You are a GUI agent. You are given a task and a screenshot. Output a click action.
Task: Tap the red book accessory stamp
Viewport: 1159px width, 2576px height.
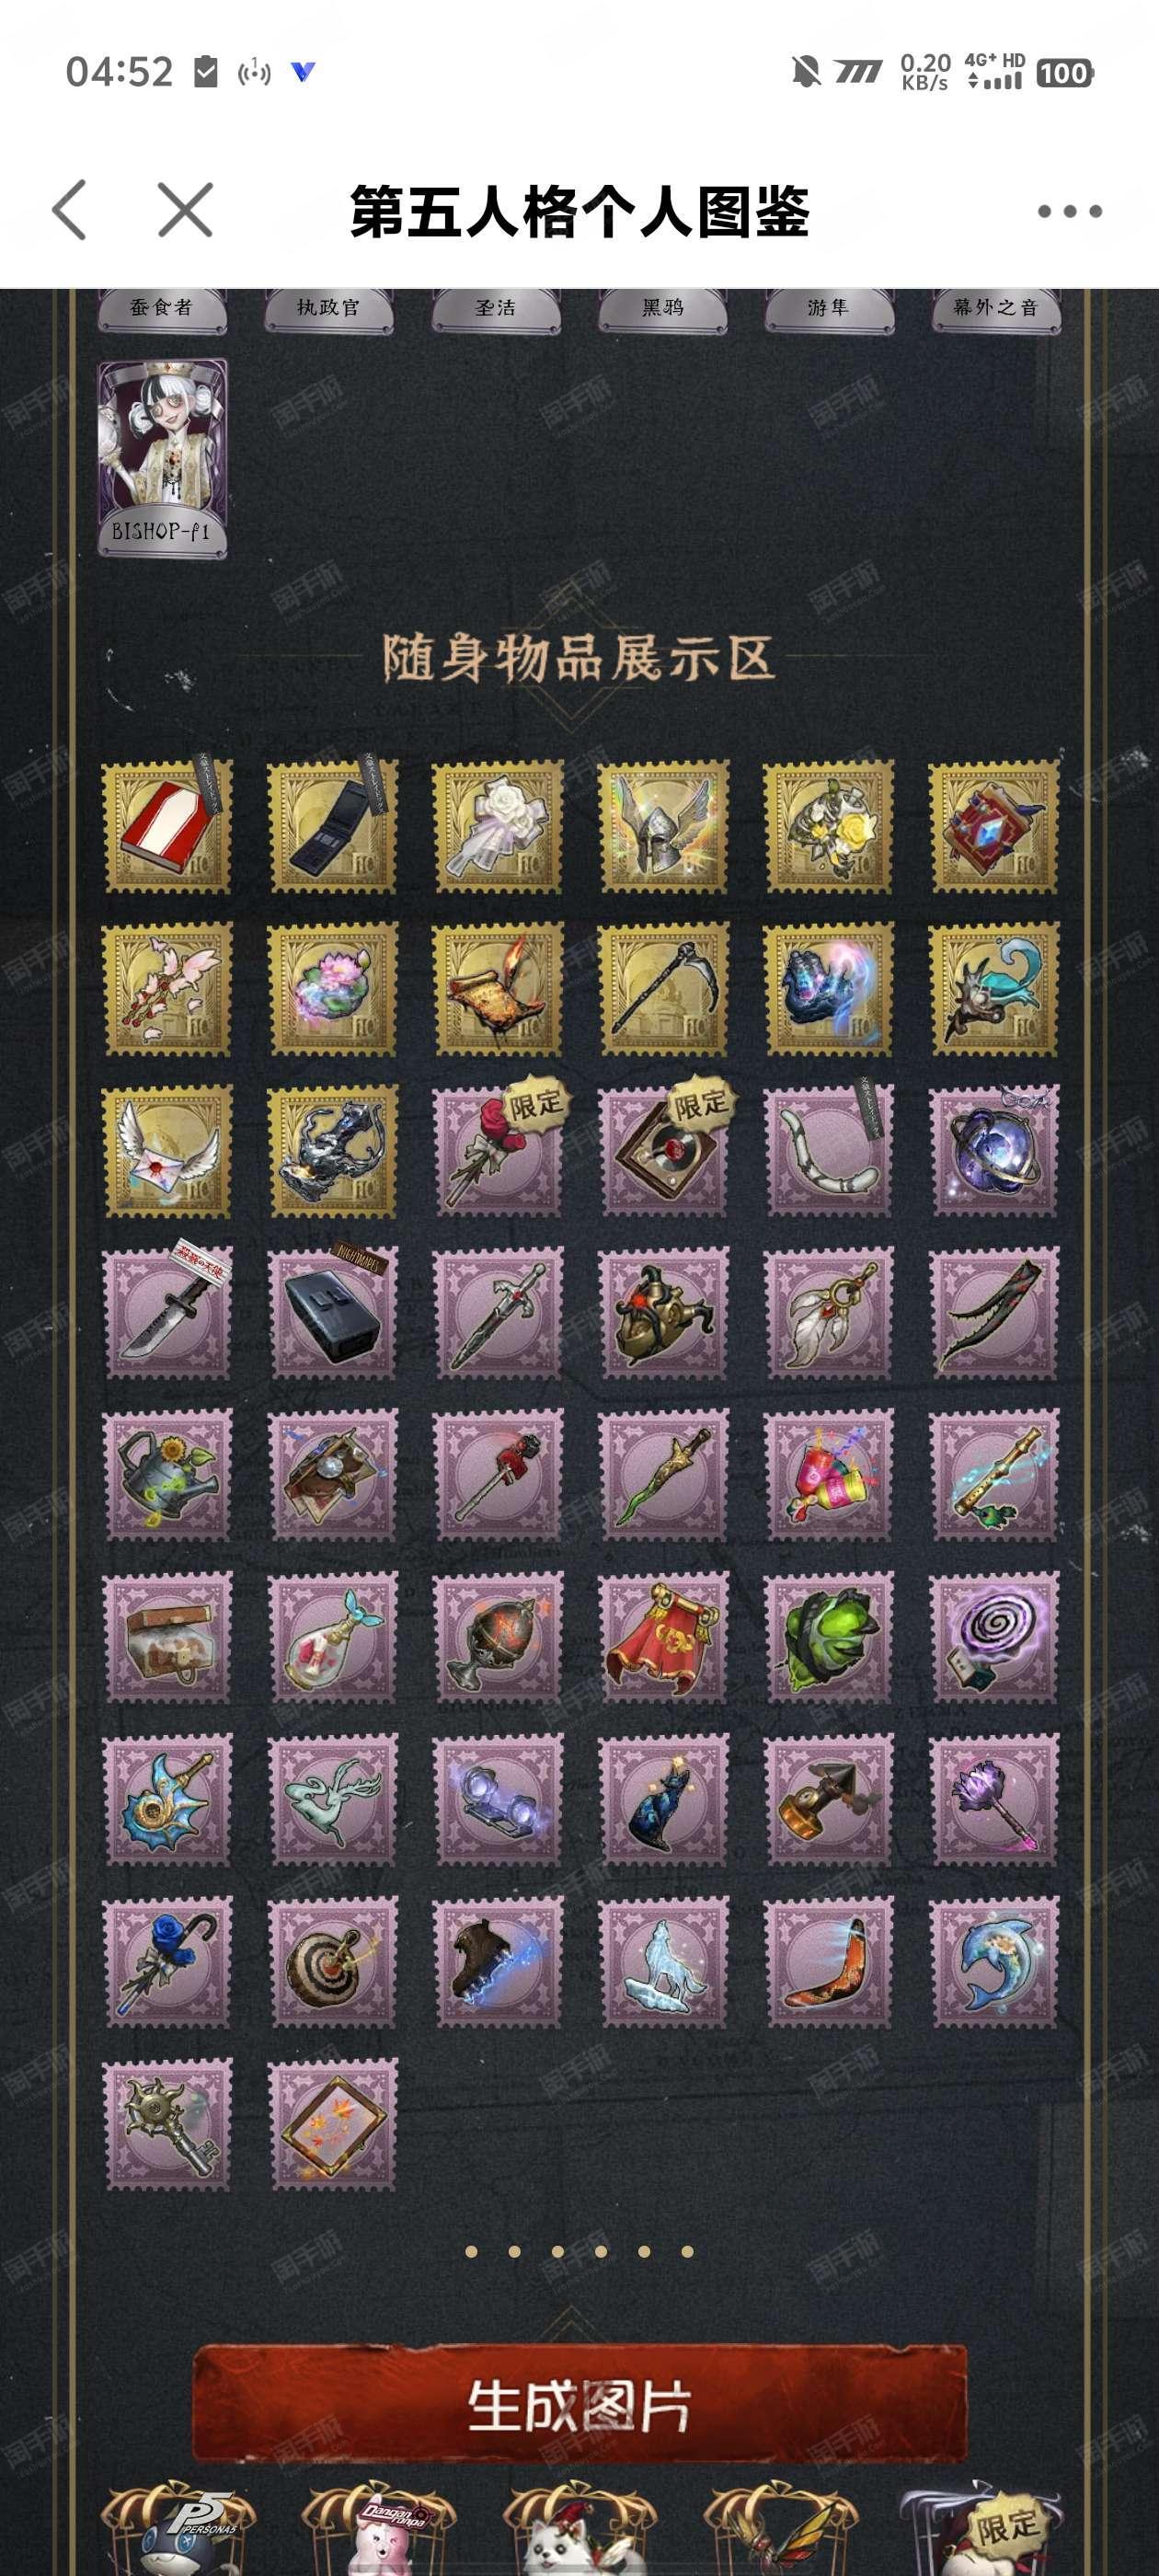(167, 826)
